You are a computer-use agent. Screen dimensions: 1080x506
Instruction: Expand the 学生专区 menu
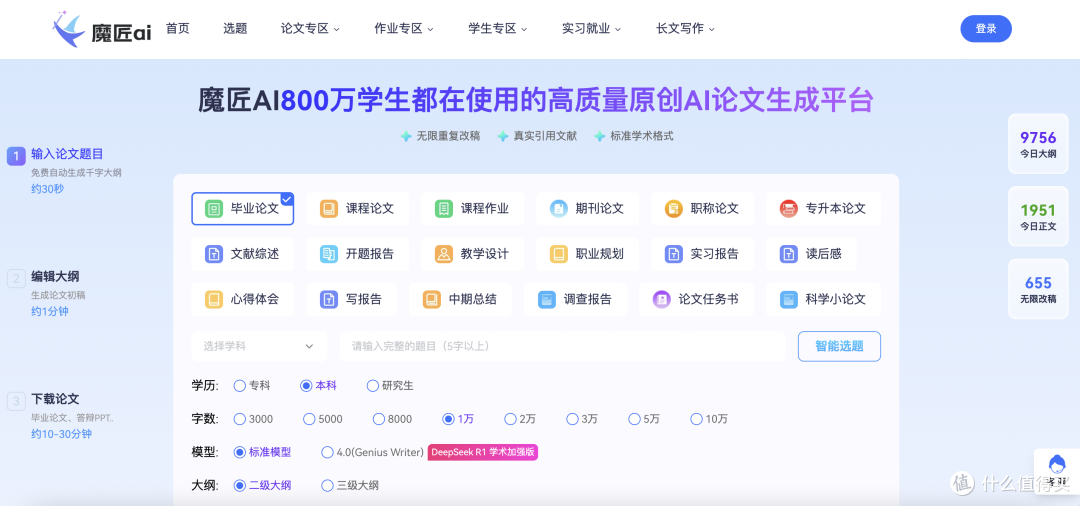click(497, 29)
